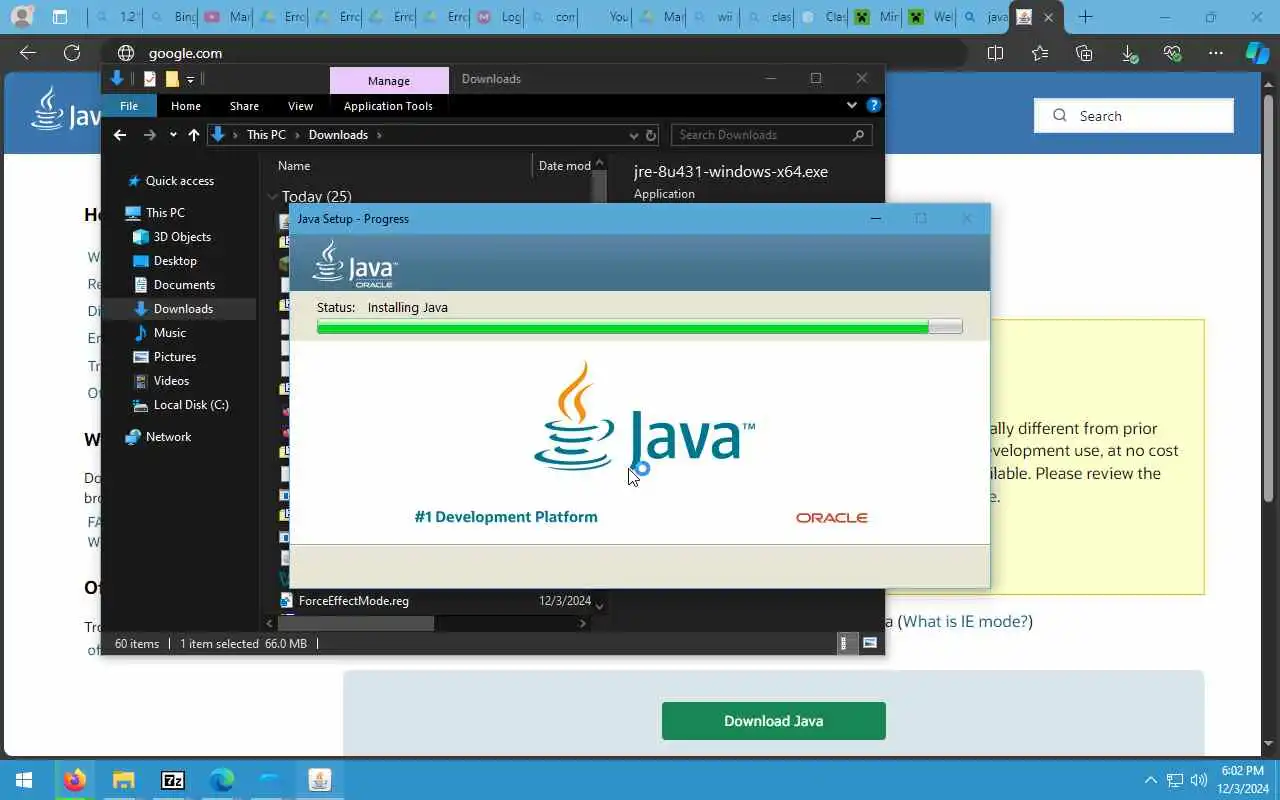
Task: Open recent locations dropdown in Explorer
Action: (x=173, y=135)
